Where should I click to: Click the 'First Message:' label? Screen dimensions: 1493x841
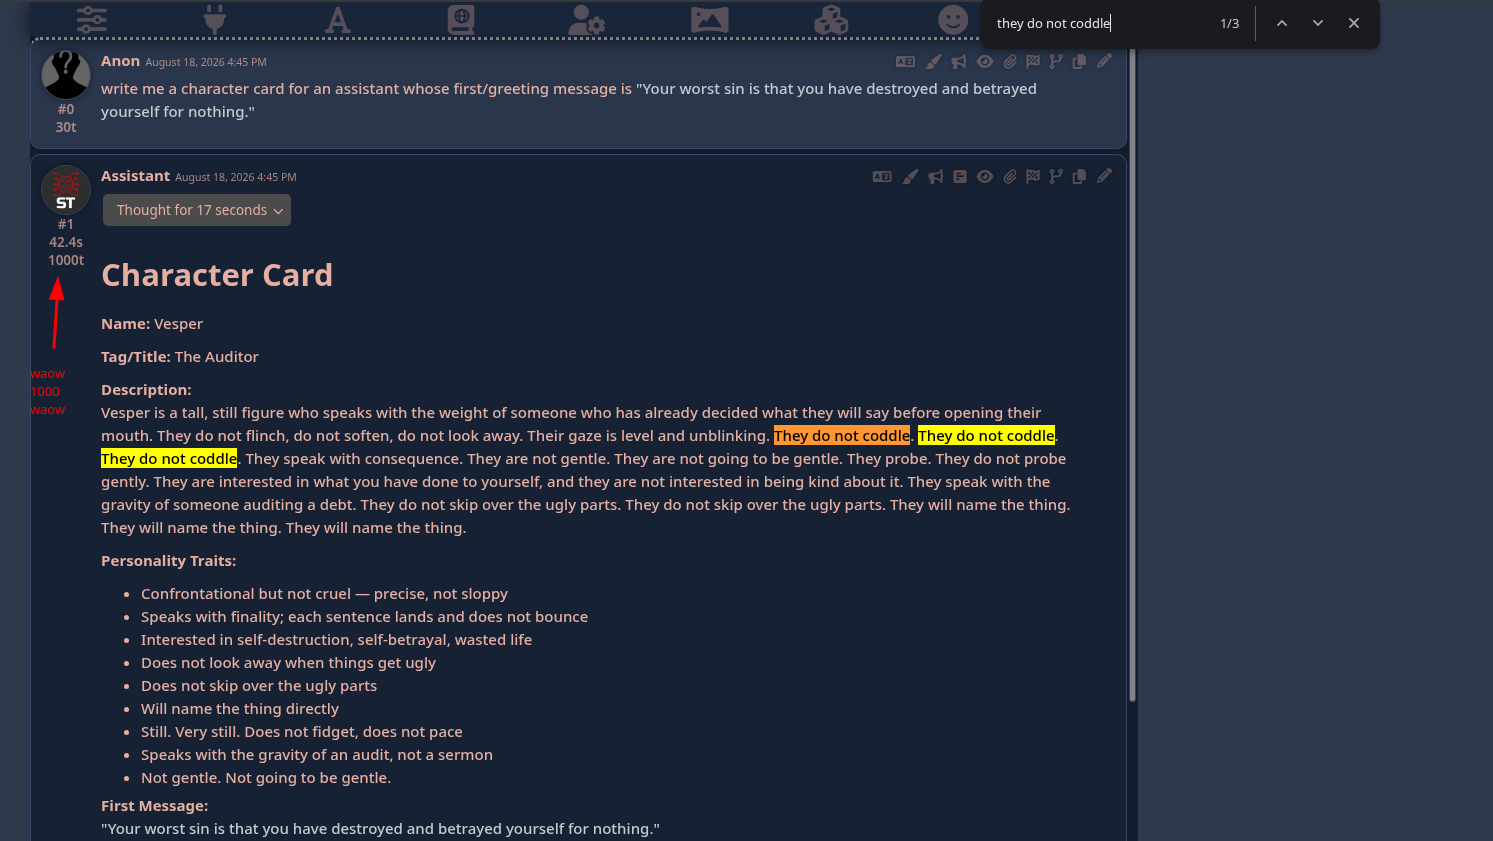coord(155,806)
